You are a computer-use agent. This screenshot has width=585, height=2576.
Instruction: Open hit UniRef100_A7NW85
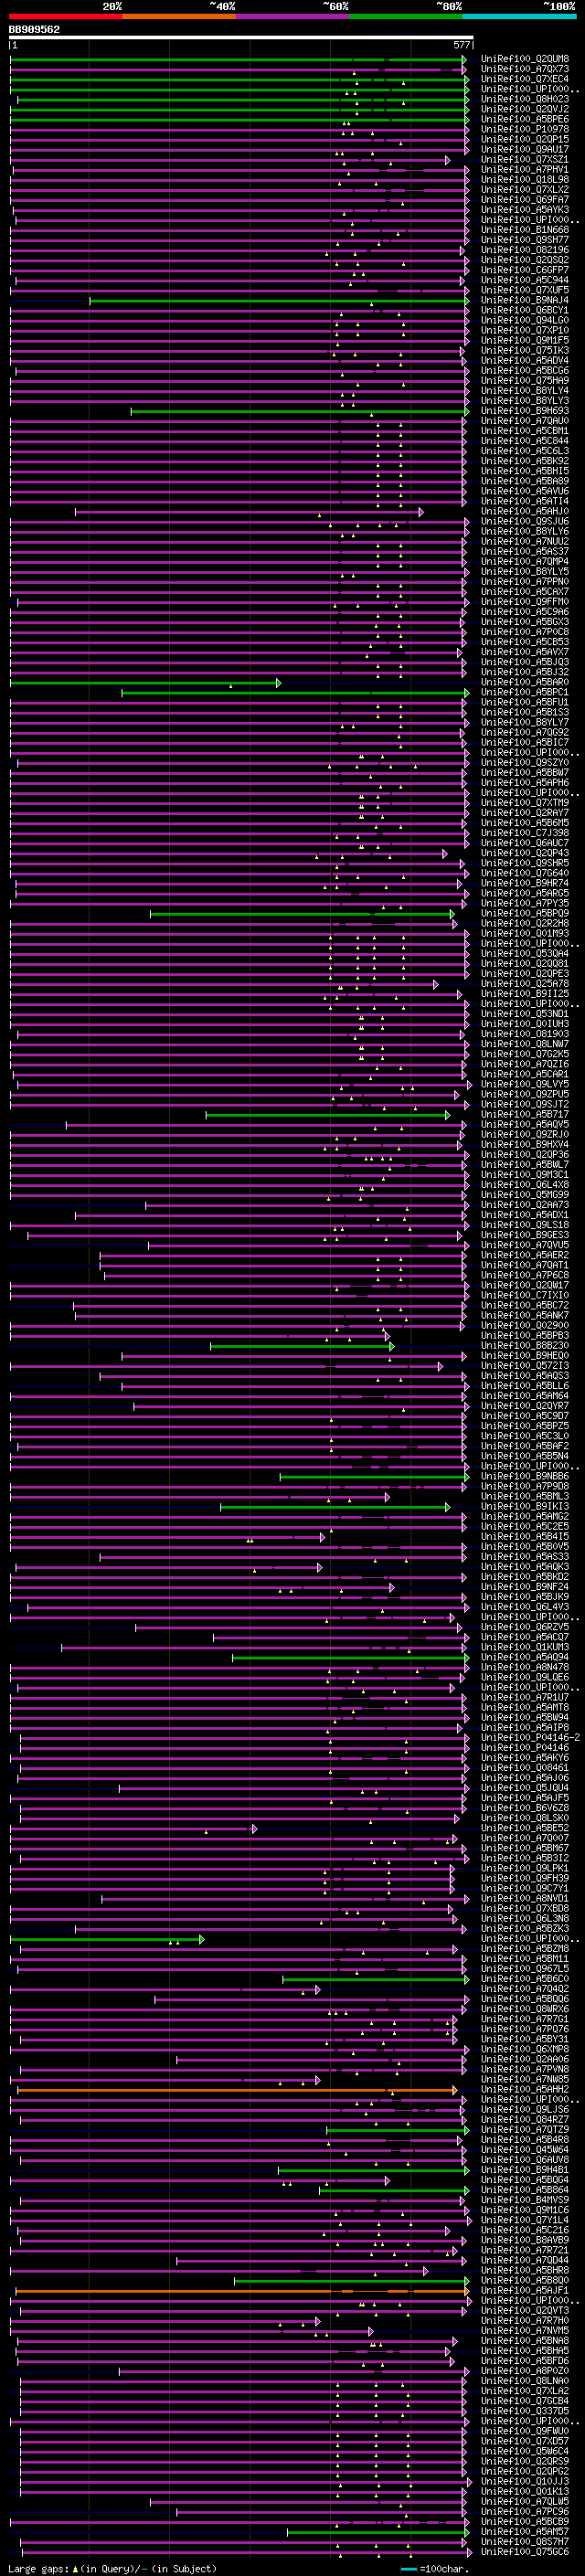525,2080
